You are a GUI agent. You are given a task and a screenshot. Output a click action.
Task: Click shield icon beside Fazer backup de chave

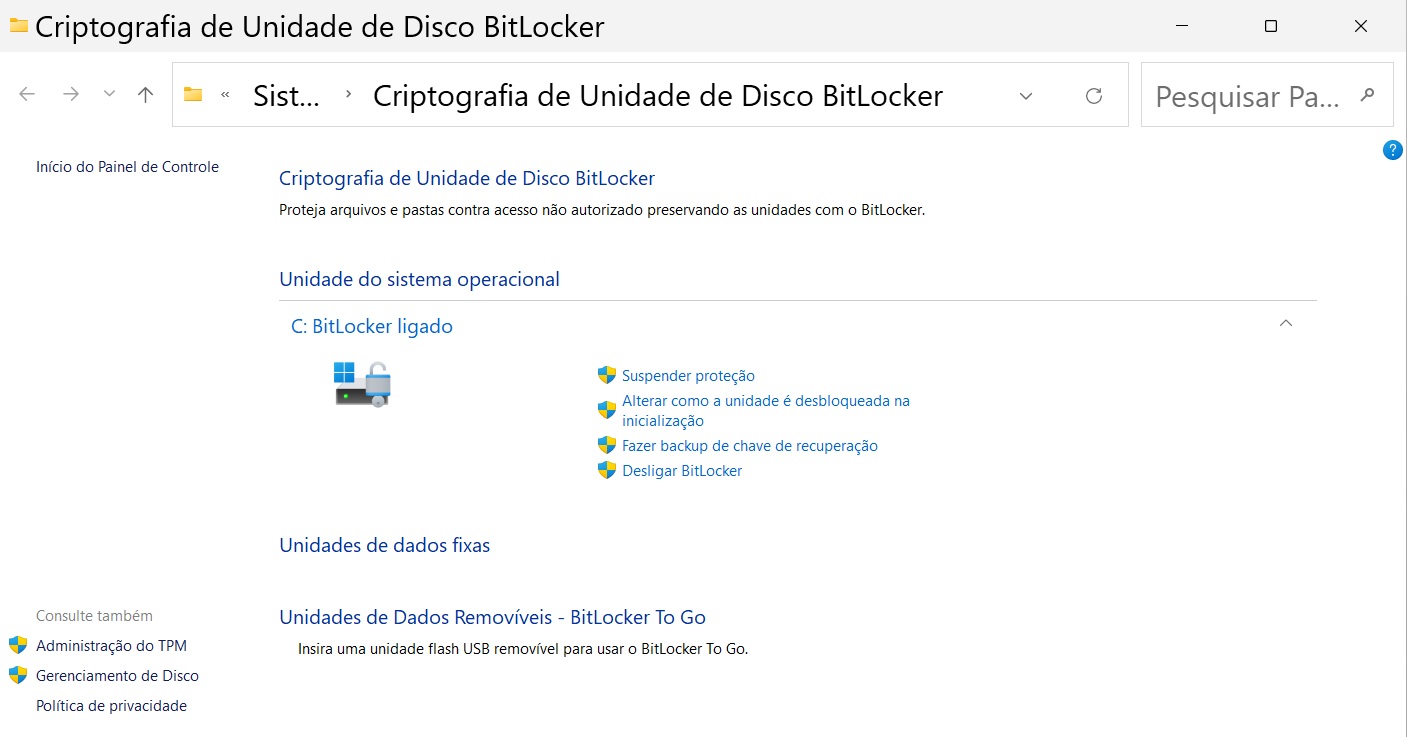tap(607, 445)
